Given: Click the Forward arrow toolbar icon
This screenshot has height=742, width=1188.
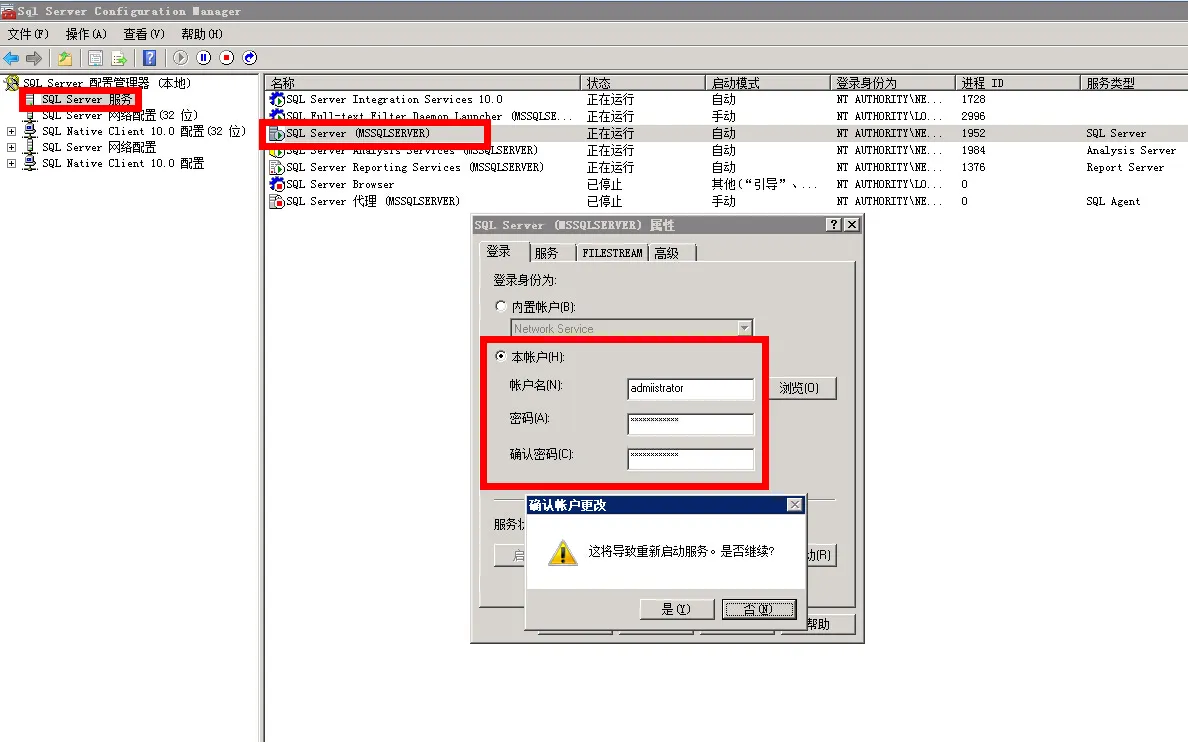Looking at the screenshot, I should [x=34, y=58].
